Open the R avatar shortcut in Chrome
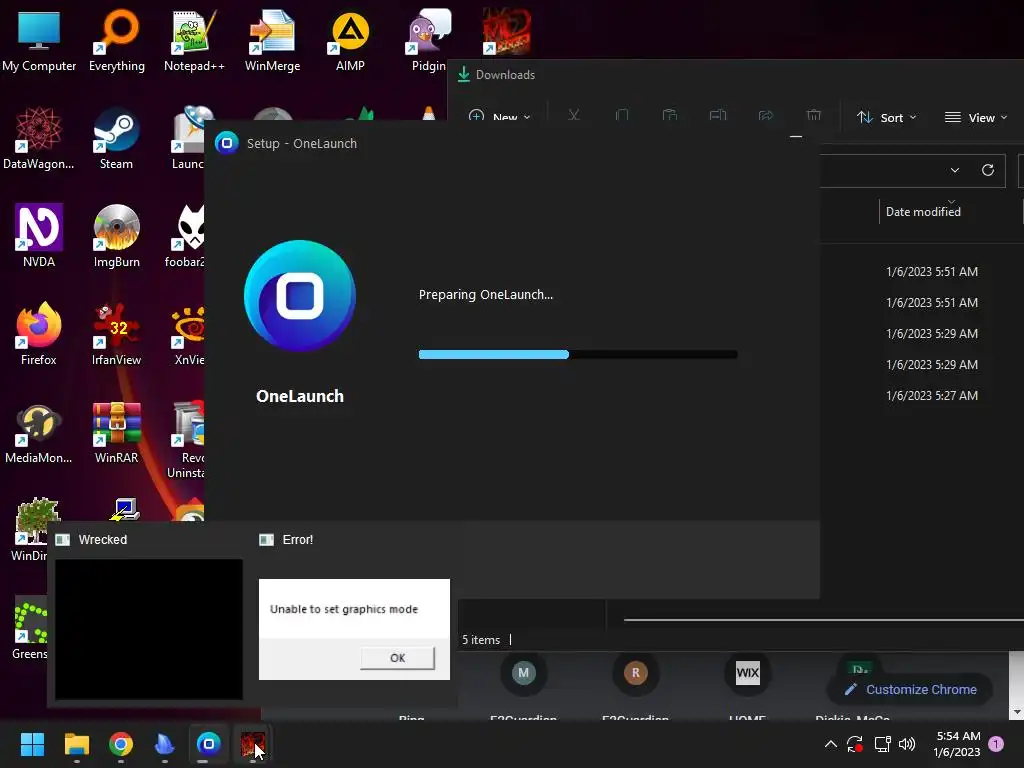The width and height of the screenshot is (1024, 768). click(x=635, y=673)
